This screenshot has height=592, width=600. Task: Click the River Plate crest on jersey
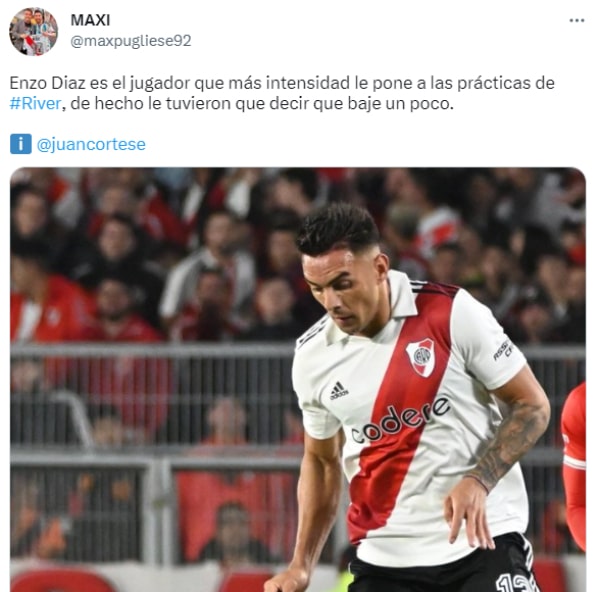pyautogui.click(x=421, y=357)
